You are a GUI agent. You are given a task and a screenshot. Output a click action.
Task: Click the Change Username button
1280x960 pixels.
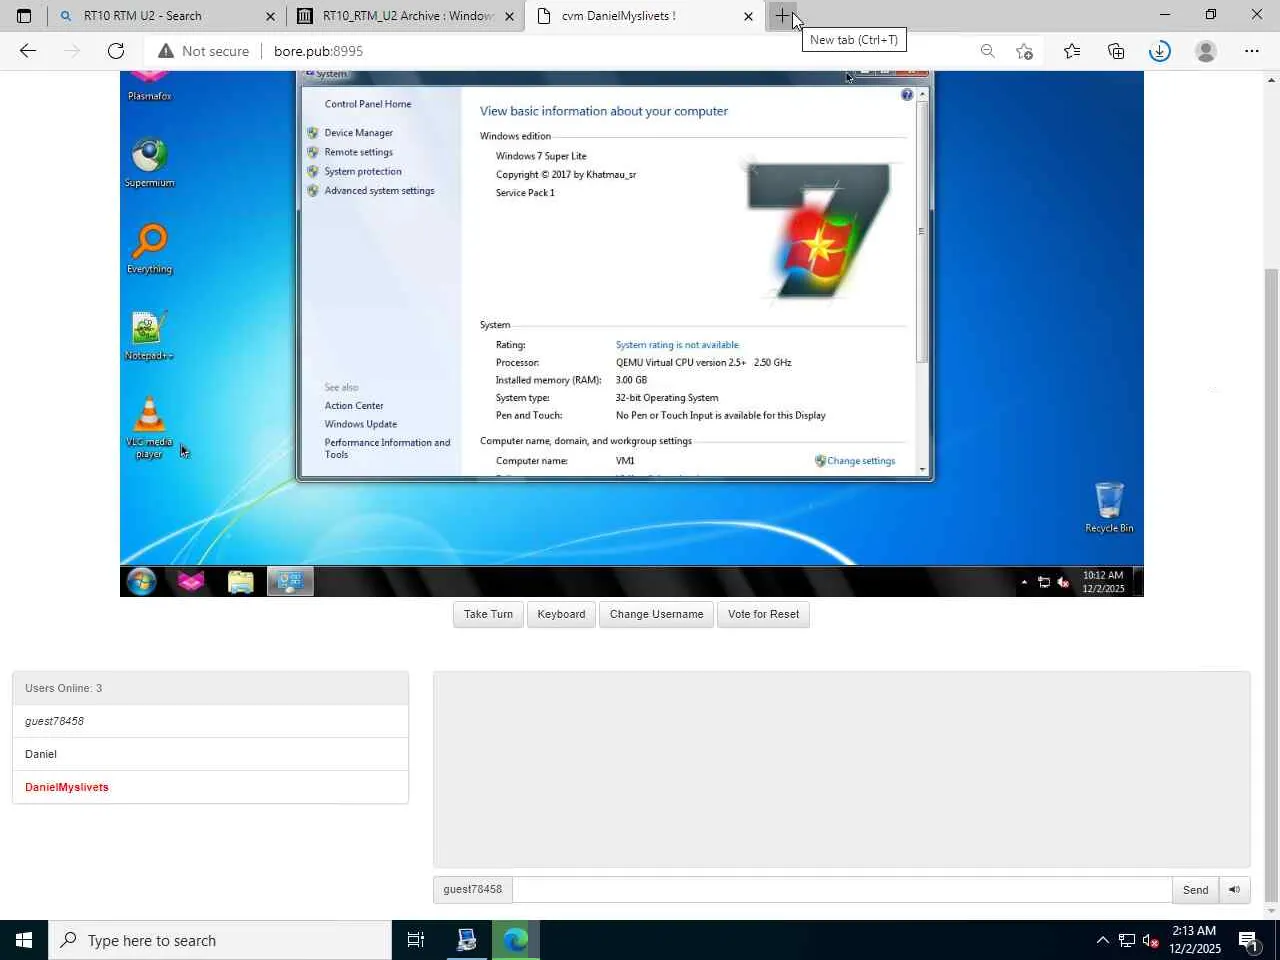pyautogui.click(x=656, y=615)
